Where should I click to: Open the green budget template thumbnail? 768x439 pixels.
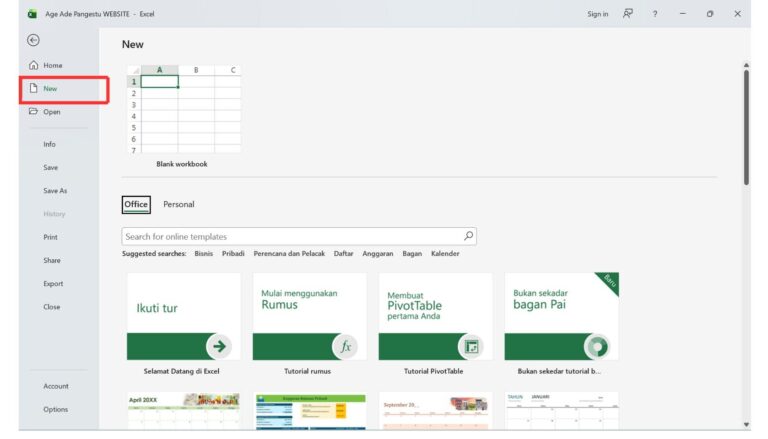coord(310,411)
